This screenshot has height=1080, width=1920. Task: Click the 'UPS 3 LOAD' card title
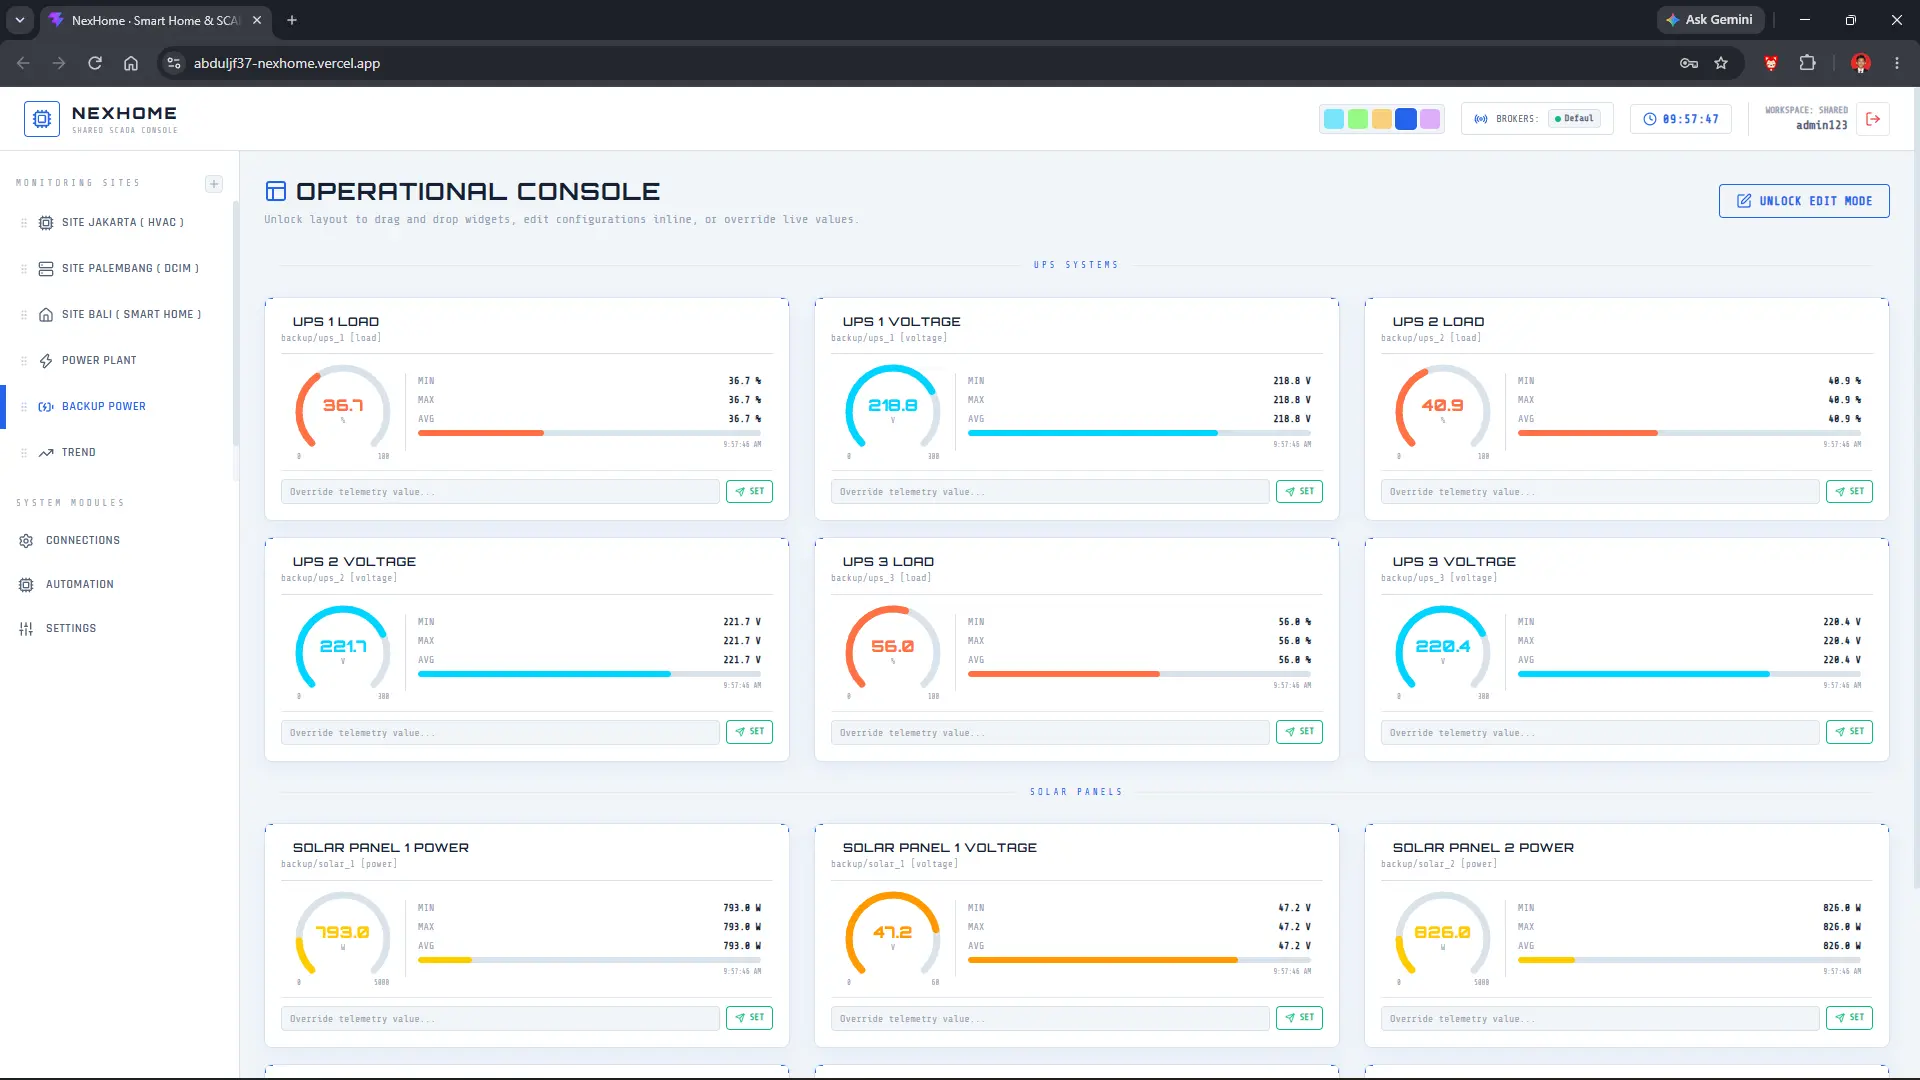(x=888, y=562)
